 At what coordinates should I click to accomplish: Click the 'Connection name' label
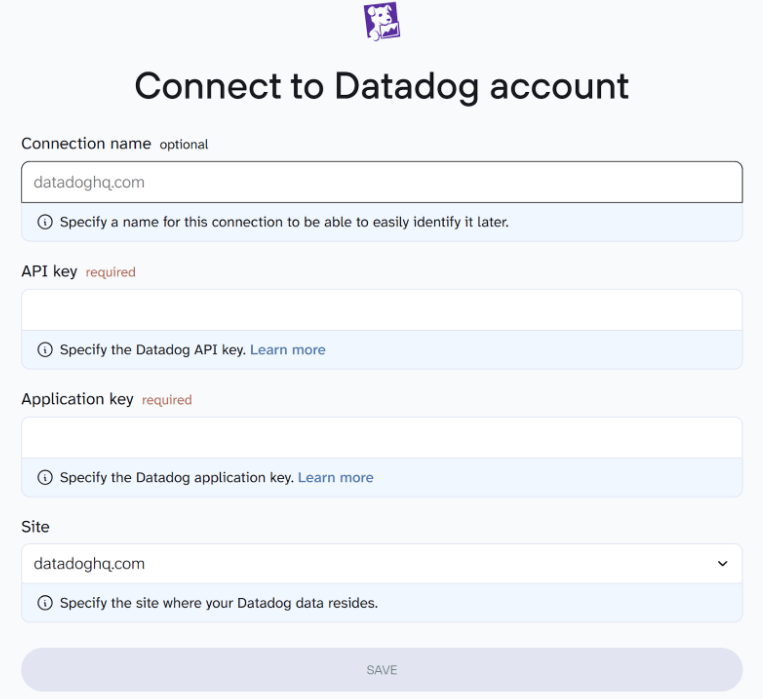(86, 144)
